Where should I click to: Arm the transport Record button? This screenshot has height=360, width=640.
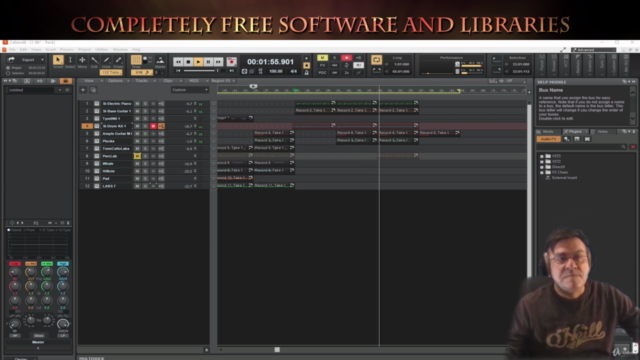pos(231,62)
